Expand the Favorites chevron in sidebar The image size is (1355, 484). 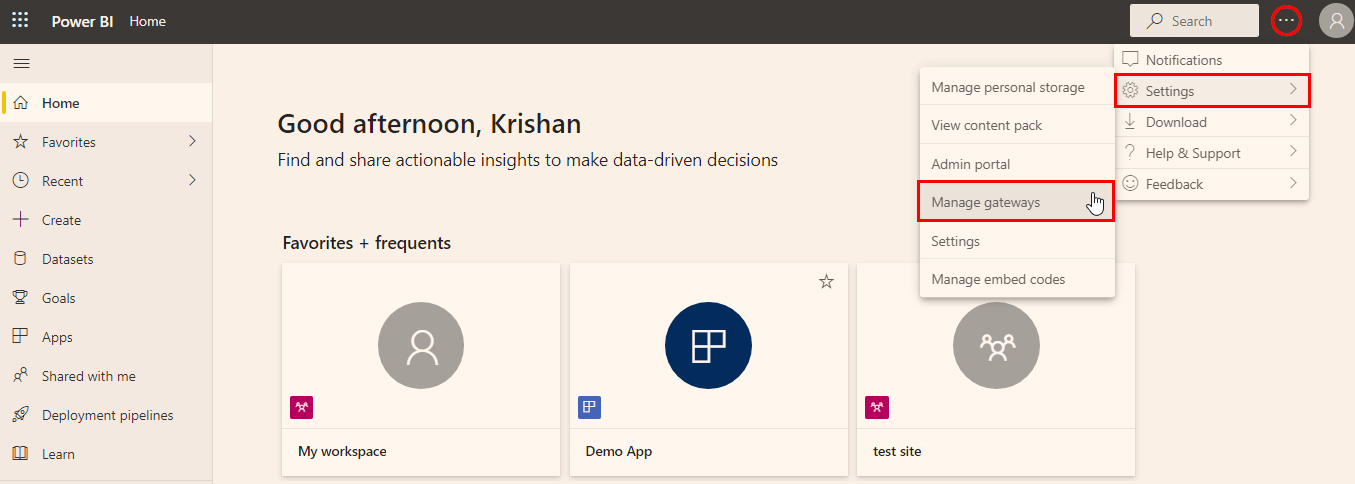click(x=192, y=142)
